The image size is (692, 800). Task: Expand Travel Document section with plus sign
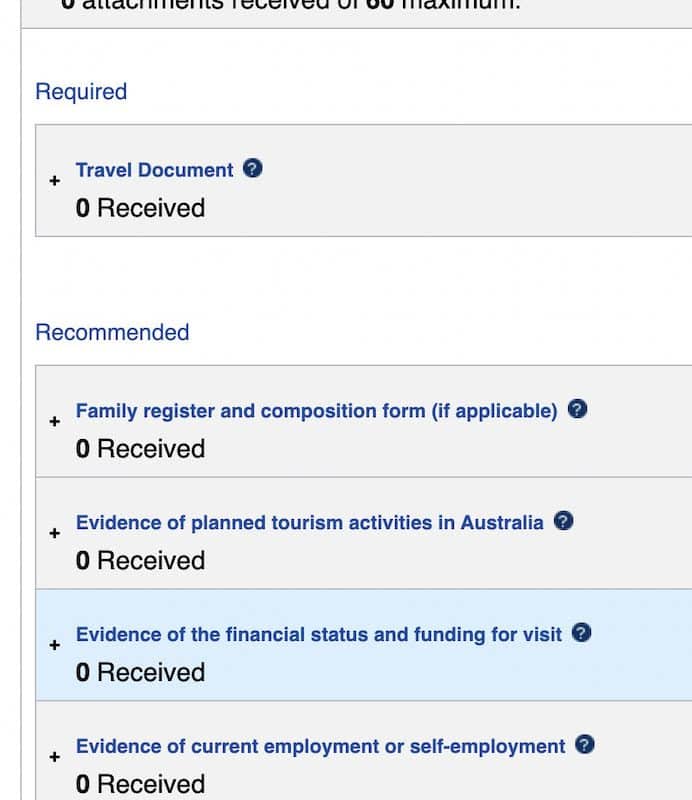pos(54,182)
